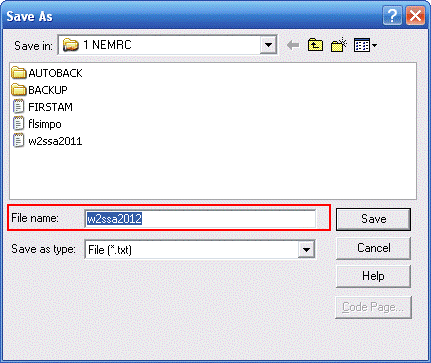
Task: Select the AUTOBACK folder name
Action: (55, 73)
